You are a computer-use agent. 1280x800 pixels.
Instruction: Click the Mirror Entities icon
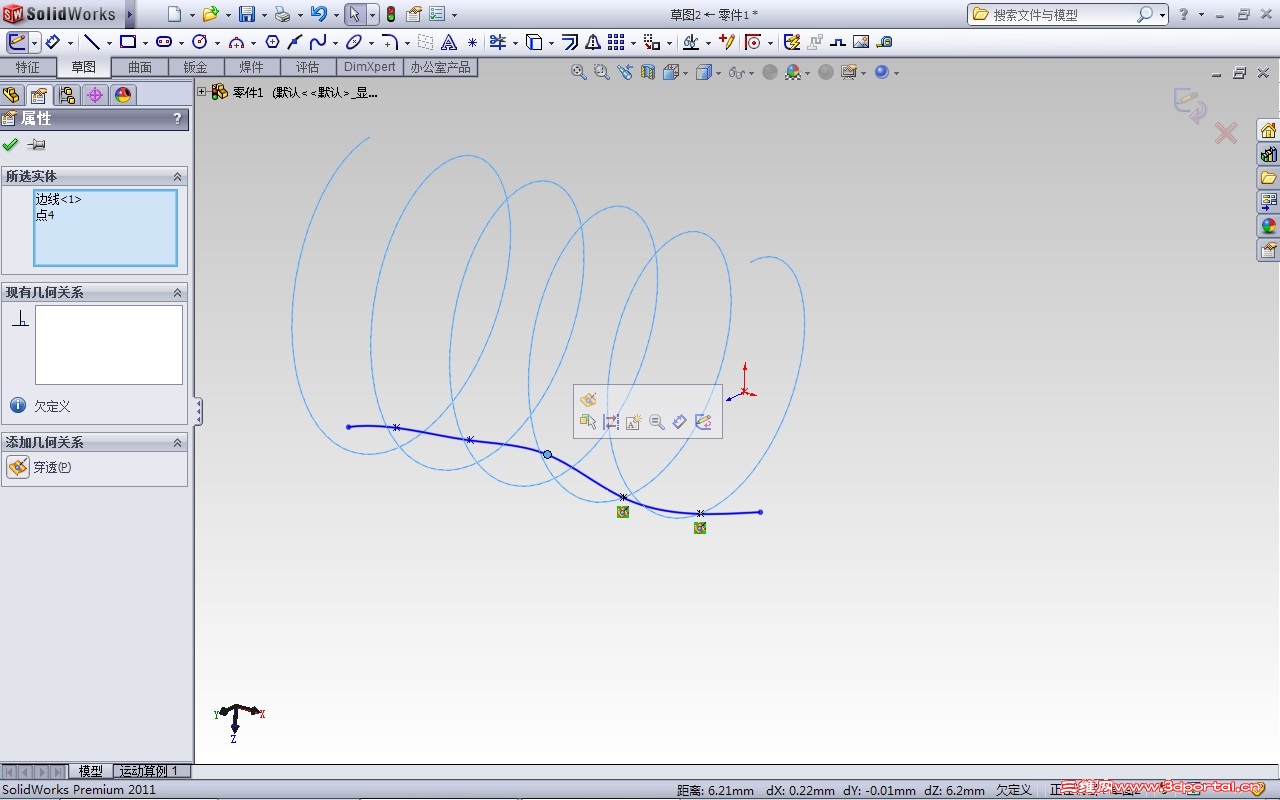pos(593,42)
